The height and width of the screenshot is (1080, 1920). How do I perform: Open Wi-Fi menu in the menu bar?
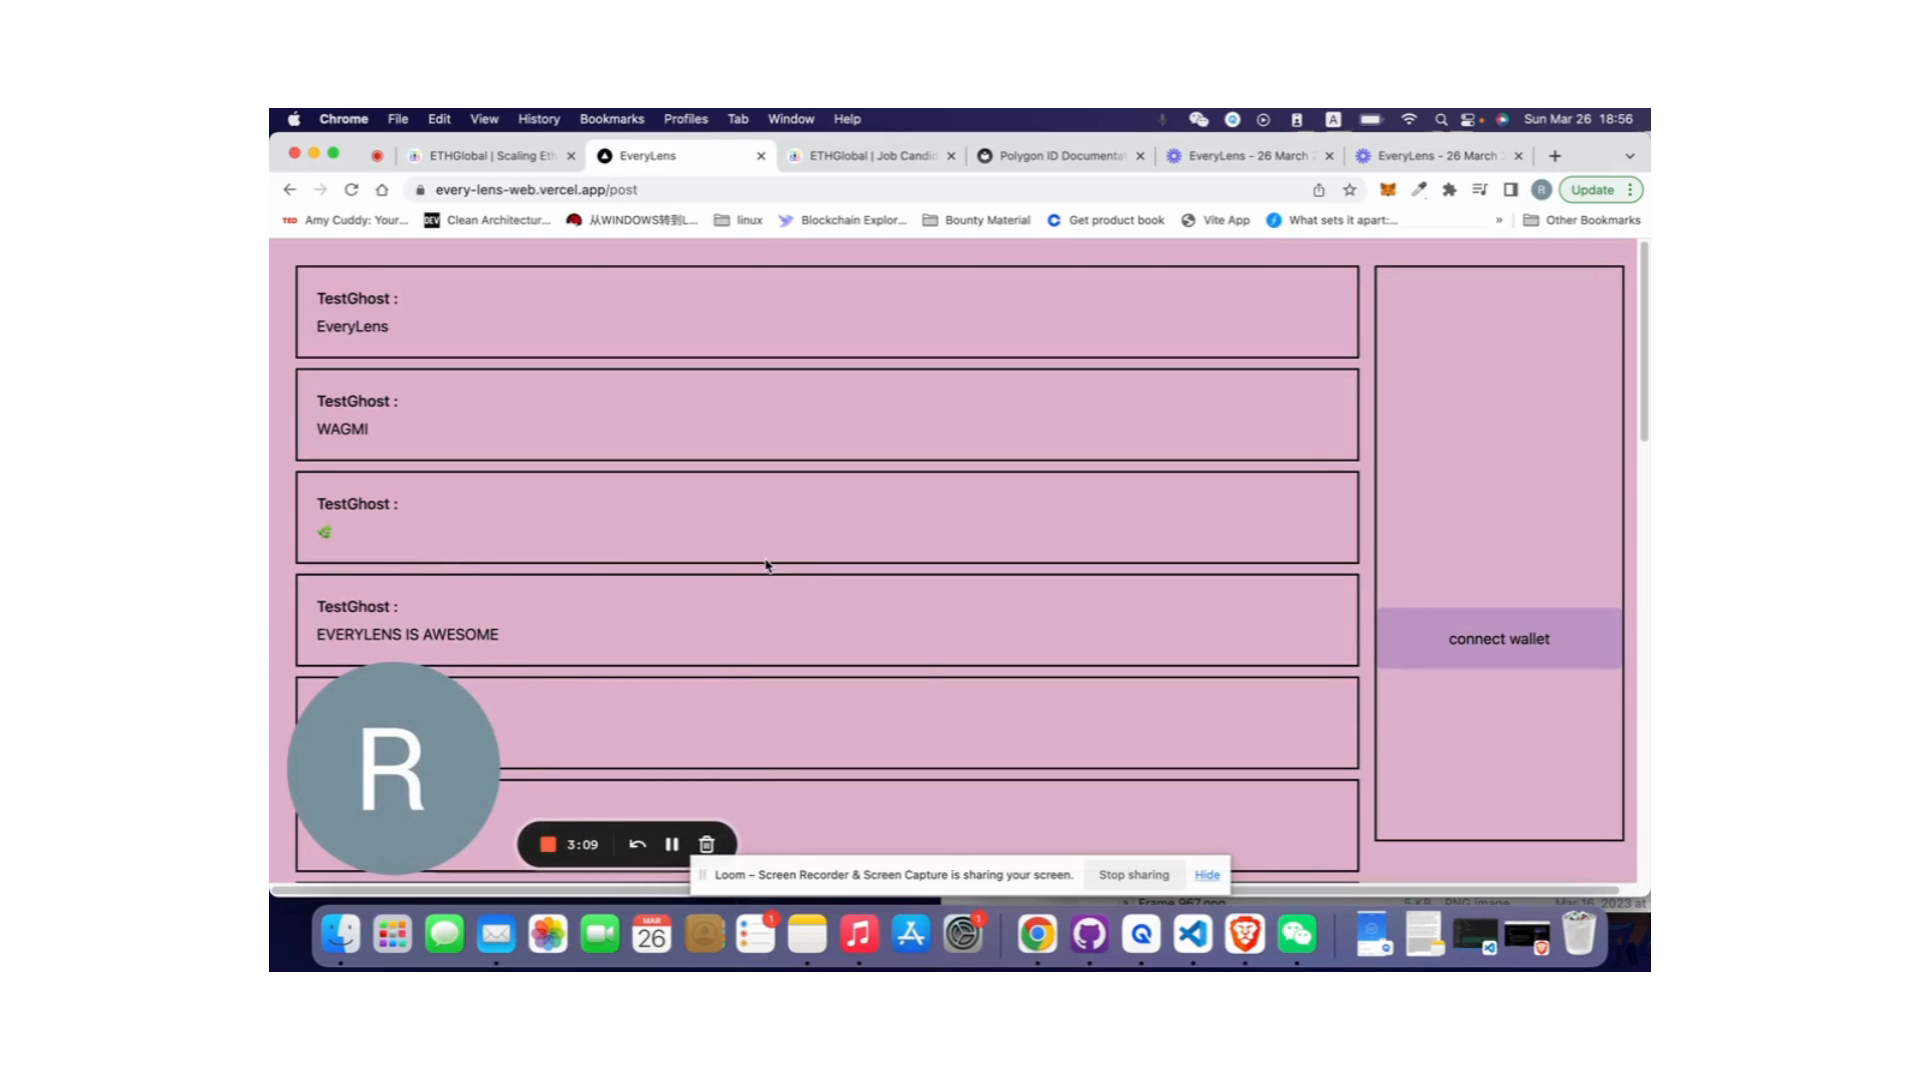pos(1409,119)
